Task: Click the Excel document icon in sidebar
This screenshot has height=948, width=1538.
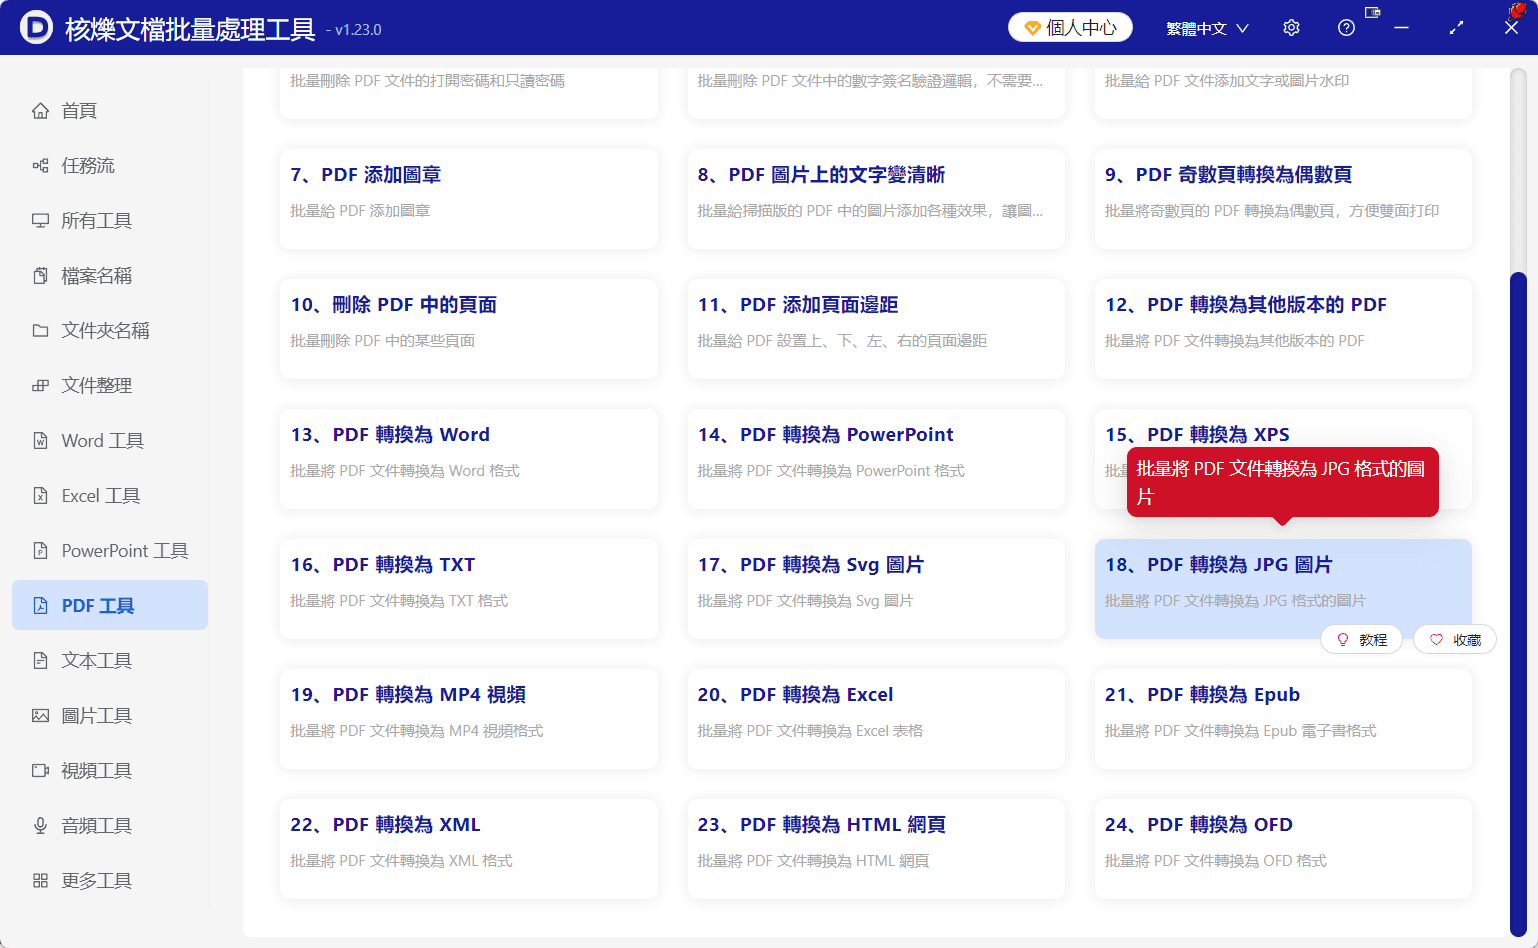Action: [40, 496]
